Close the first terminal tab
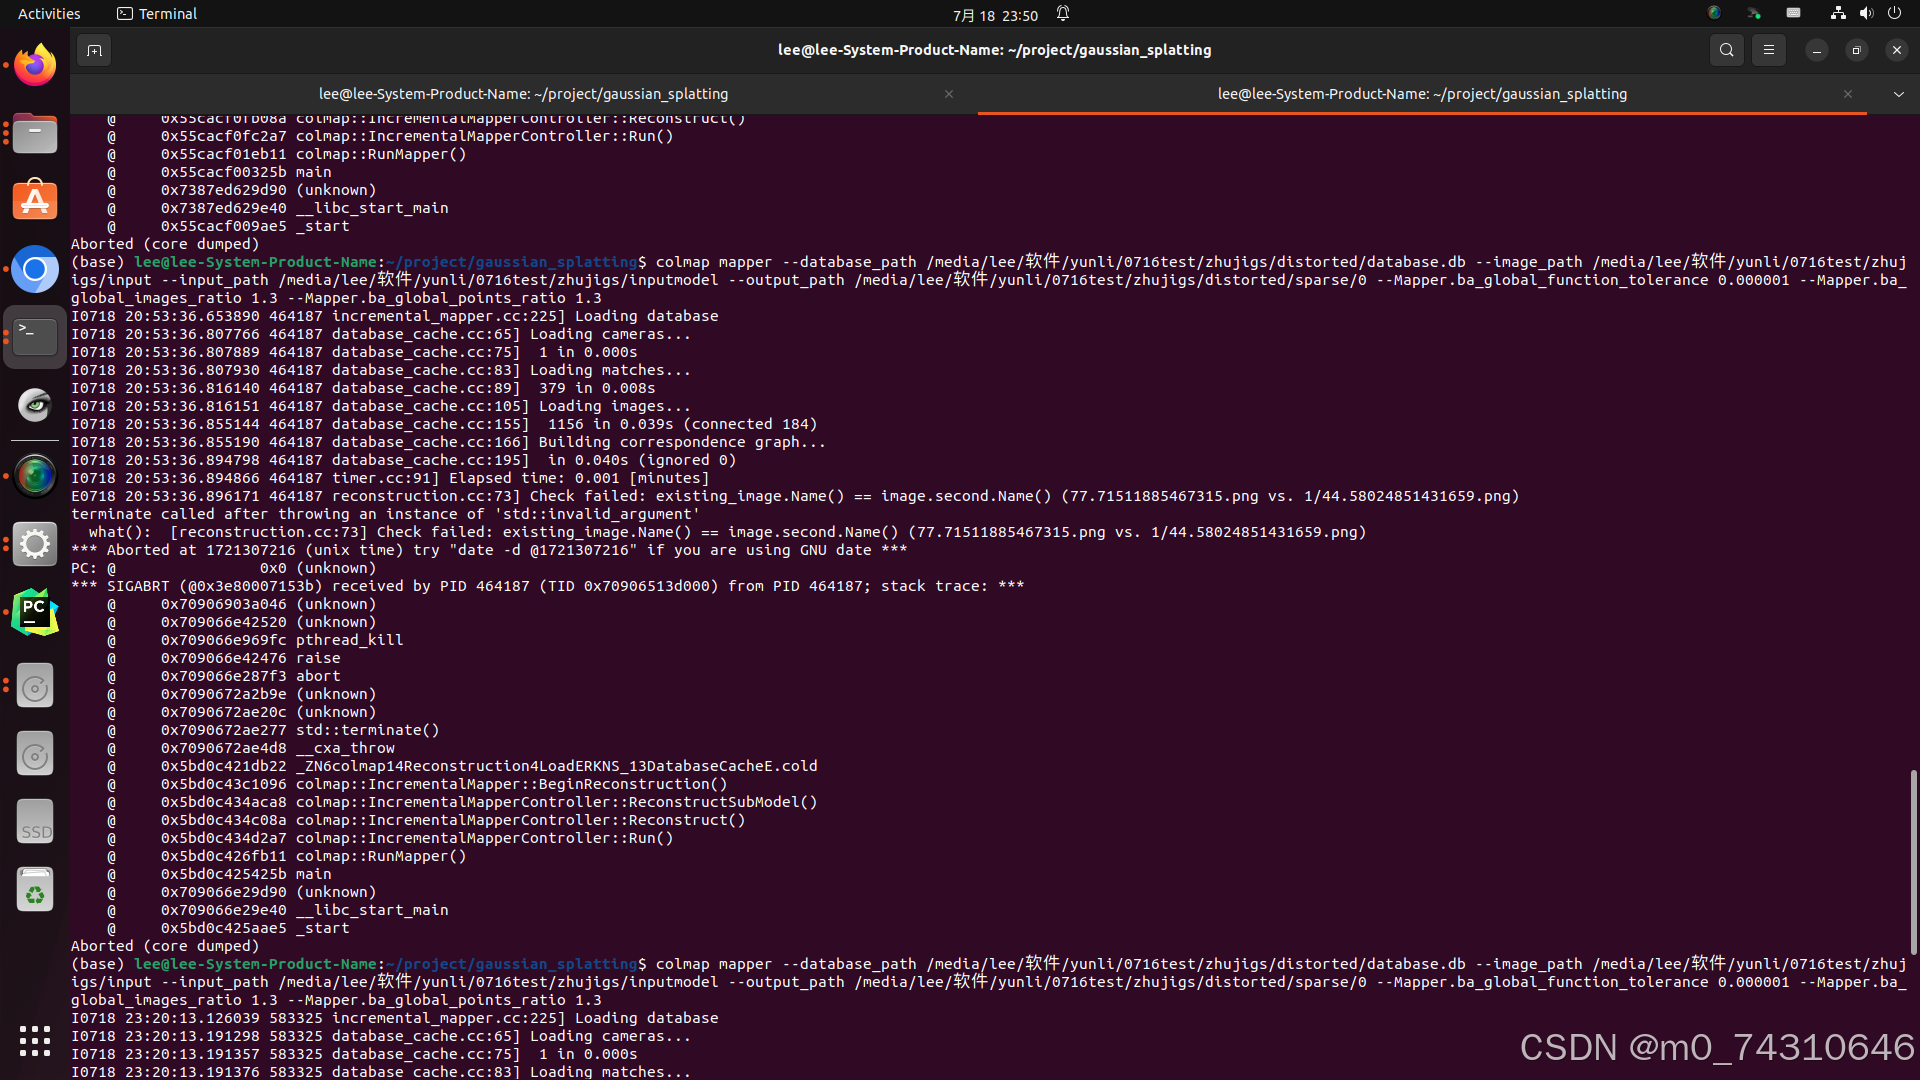This screenshot has height=1080, width=1920. pos(949,94)
